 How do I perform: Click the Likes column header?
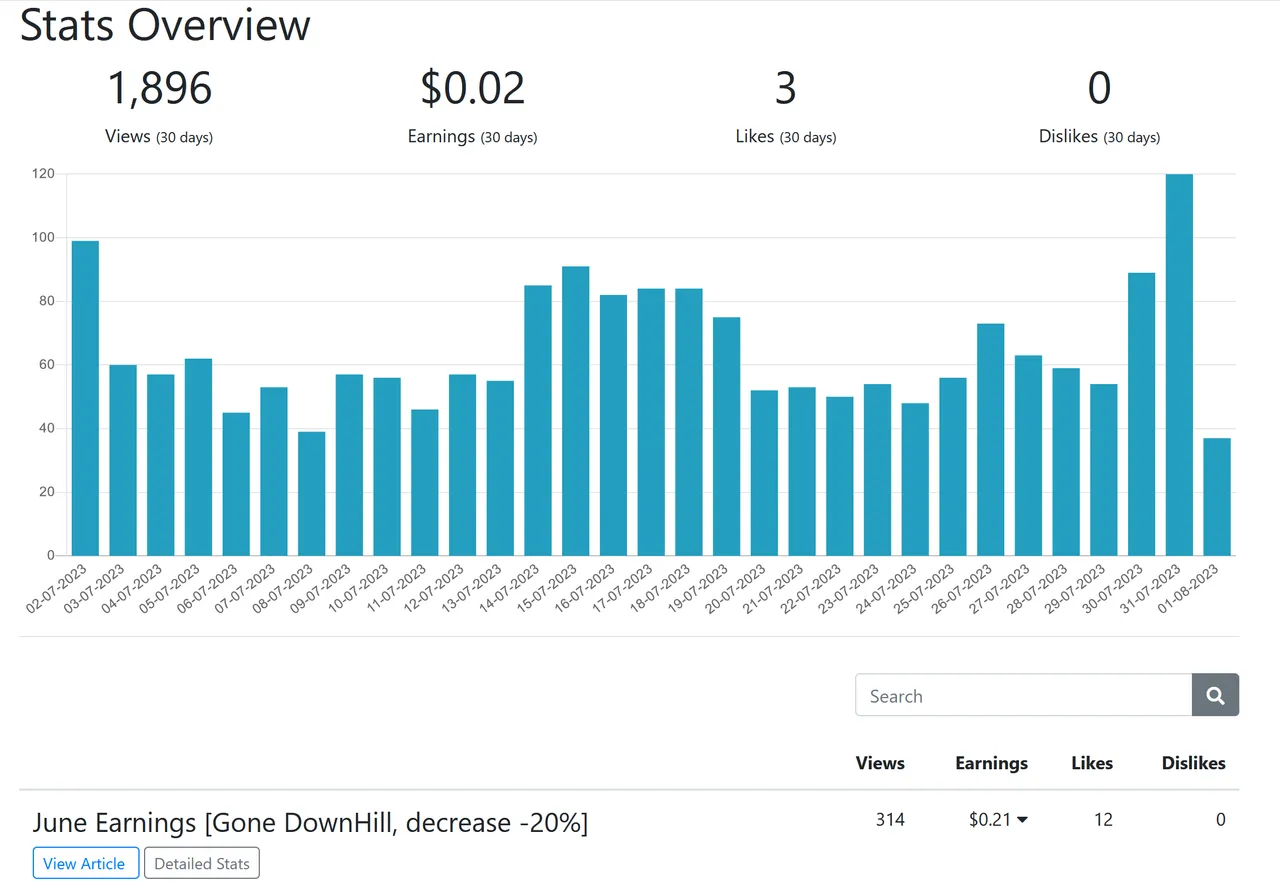[1091, 763]
